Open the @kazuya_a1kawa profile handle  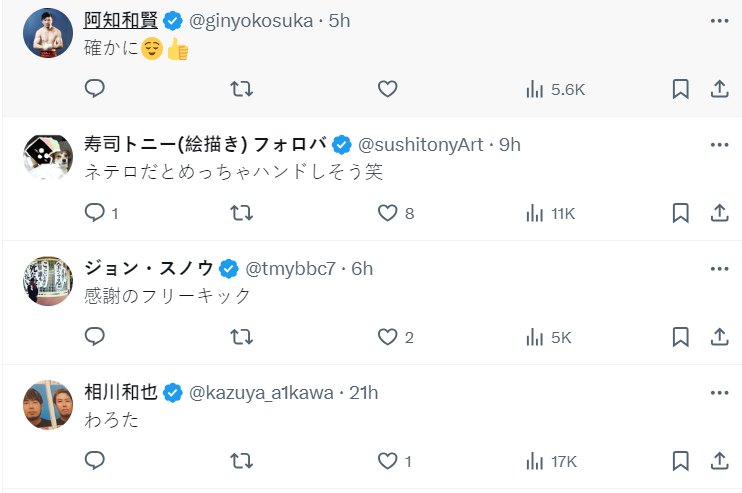pyautogui.click(x=261, y=393)
